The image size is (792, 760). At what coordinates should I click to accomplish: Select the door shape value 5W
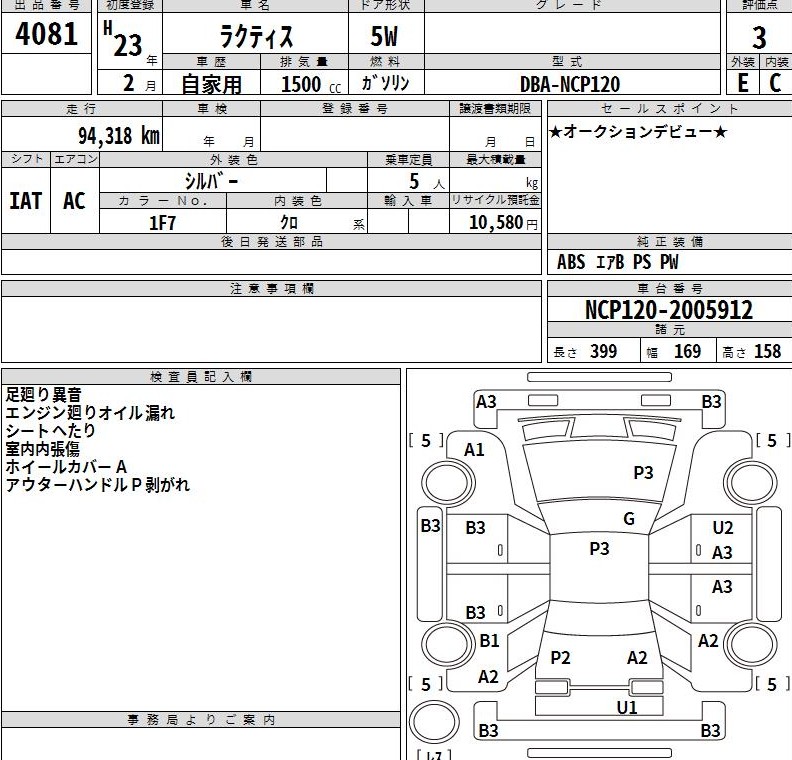click(384, 36)
